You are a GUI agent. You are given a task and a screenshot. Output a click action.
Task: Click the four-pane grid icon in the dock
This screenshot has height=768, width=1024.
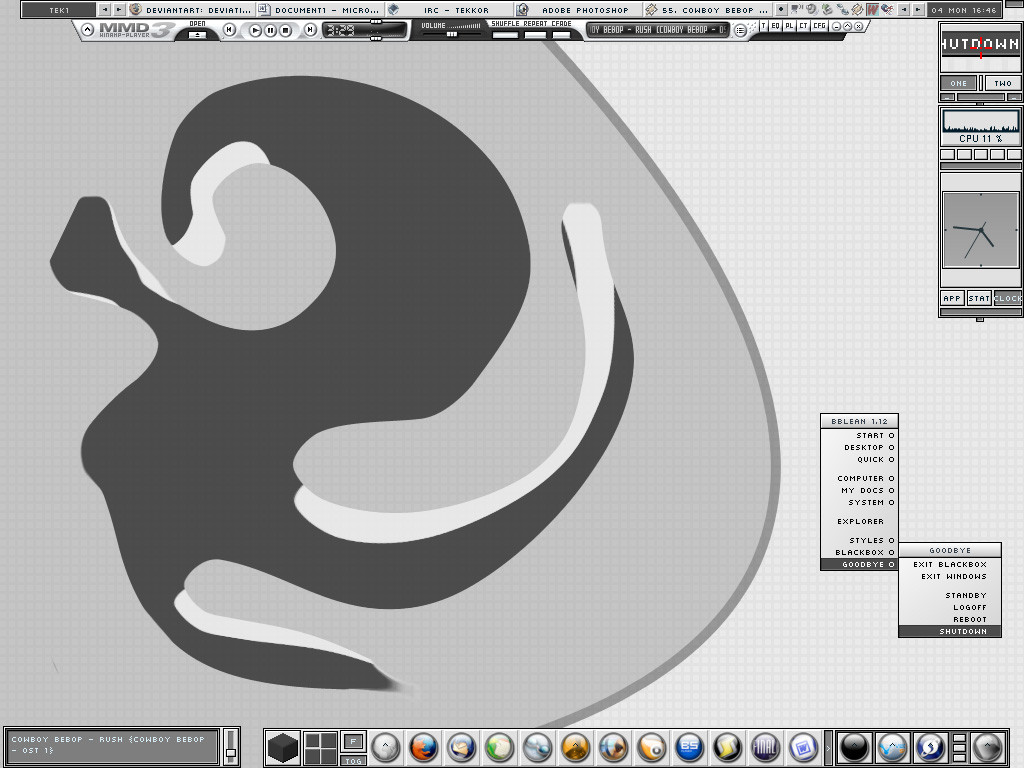coord(321,747)
